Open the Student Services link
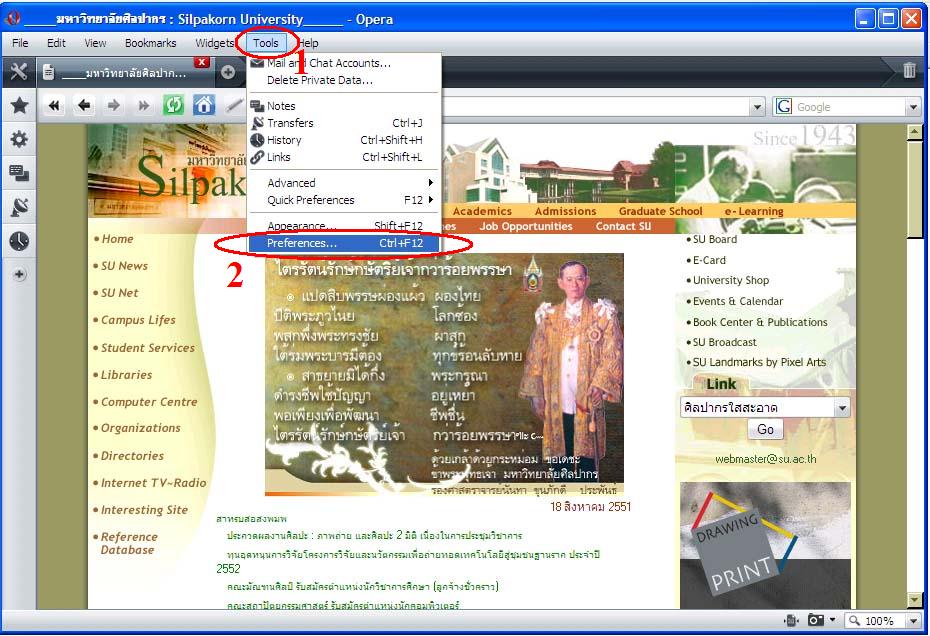Image resolution: width=930 pixels, height=636 pixels. pyautogui.click(x=148, y=348)
